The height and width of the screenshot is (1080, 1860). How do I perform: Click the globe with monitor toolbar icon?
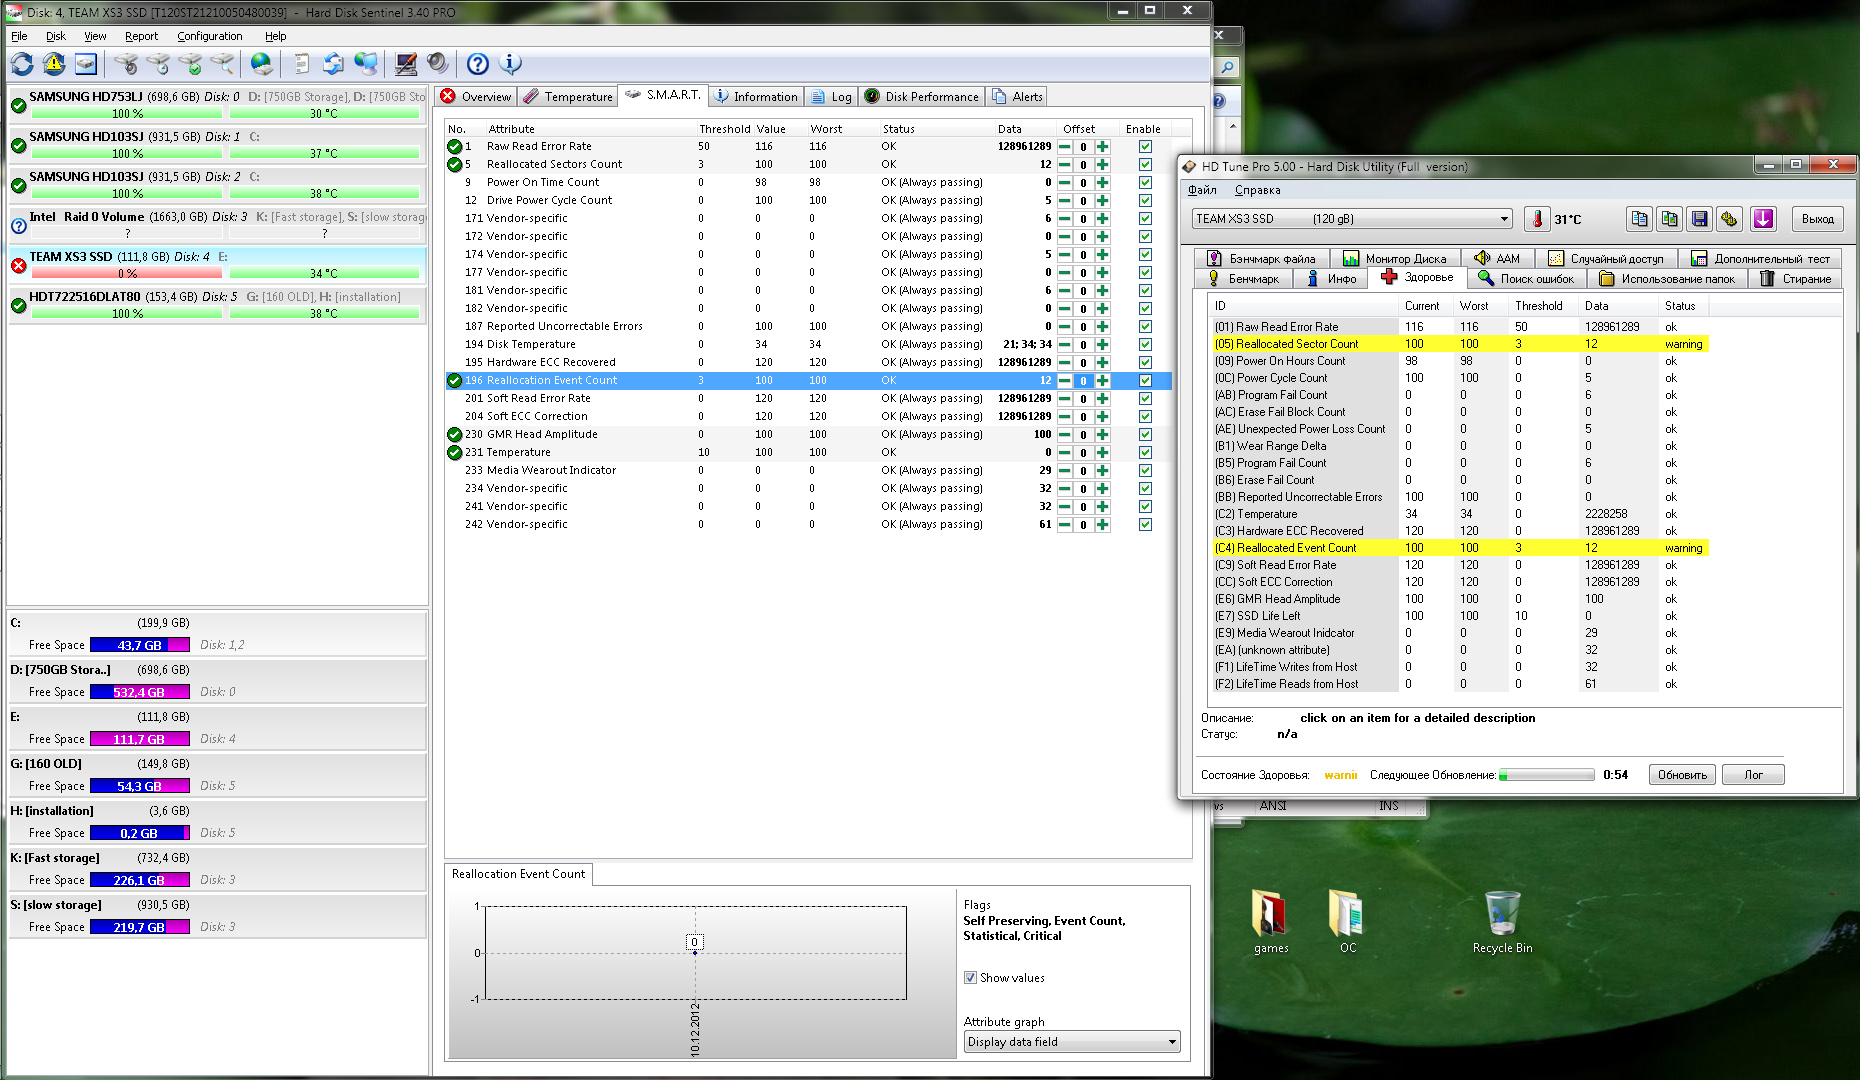point(366,65)
